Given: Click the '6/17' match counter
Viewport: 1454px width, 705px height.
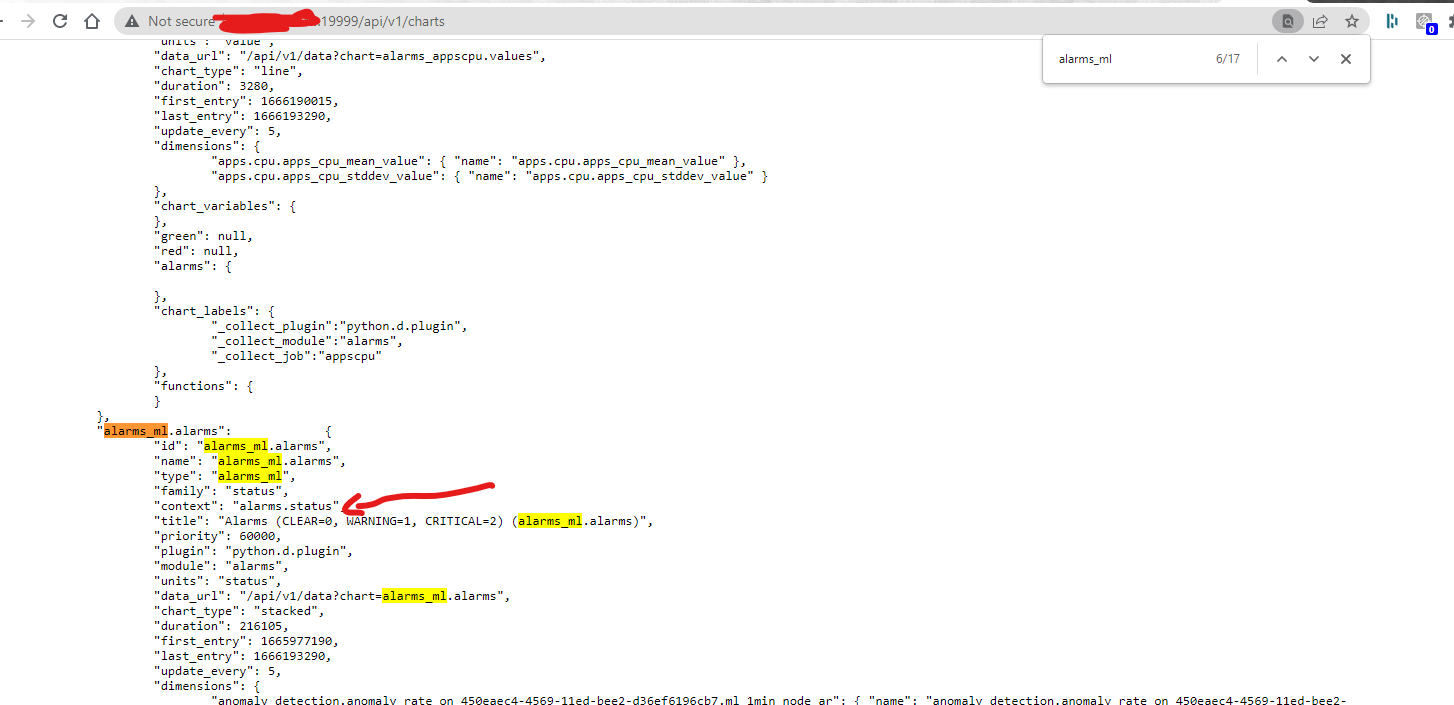Looking at the screenshot, I should click(1229, 58).
